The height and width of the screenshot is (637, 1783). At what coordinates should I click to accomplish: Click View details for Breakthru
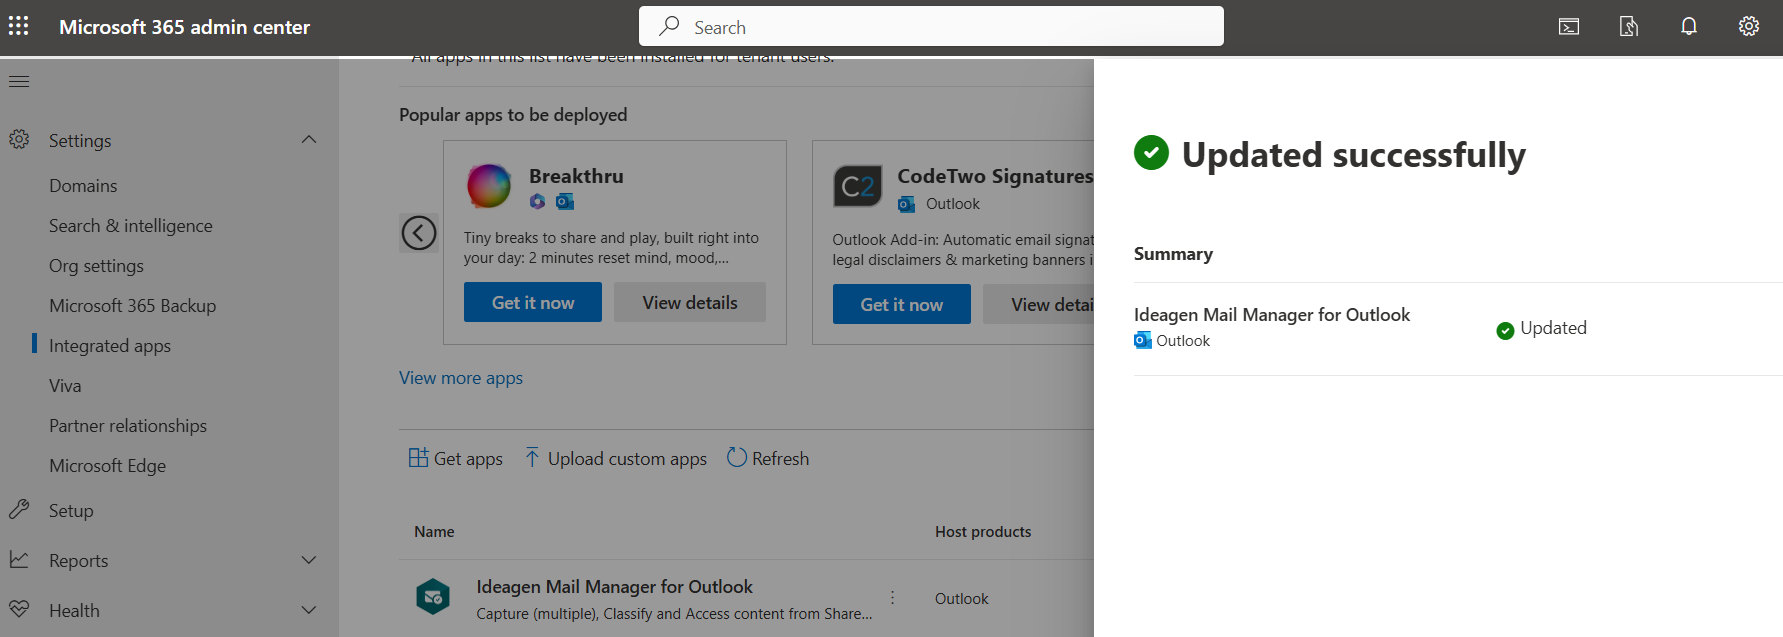(x=689, y=302)
